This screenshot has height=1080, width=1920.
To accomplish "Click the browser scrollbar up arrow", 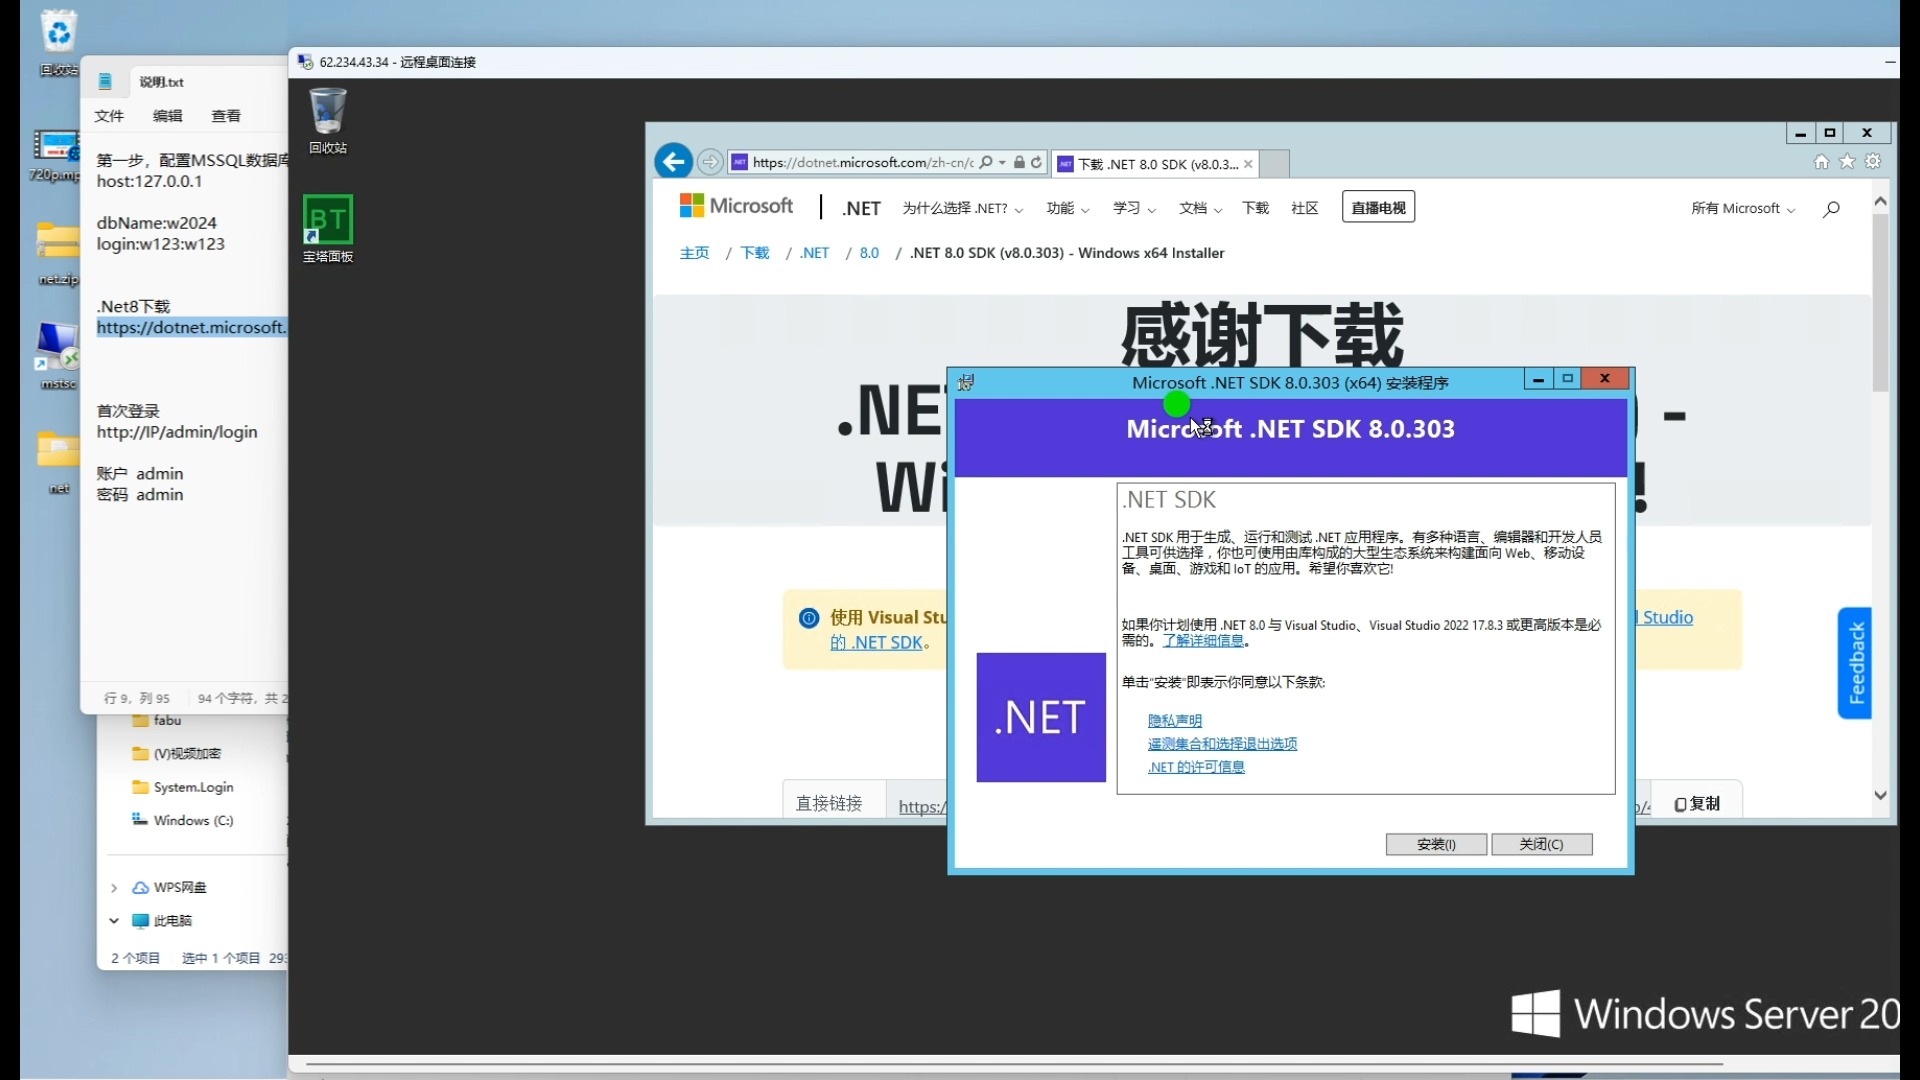I will coord(1880,201).
